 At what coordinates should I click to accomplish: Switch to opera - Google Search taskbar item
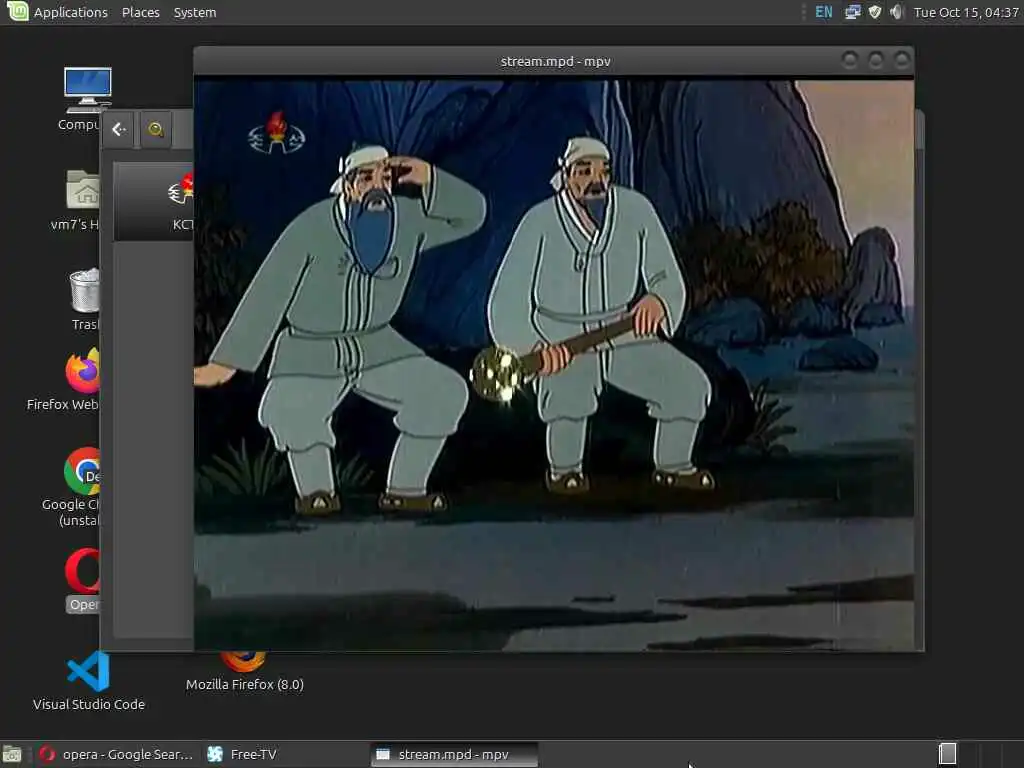pos(116,754)
